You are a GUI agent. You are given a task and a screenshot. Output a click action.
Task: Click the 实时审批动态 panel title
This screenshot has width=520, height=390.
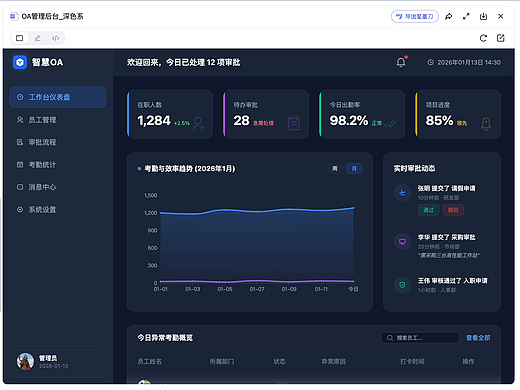[414, 169]
